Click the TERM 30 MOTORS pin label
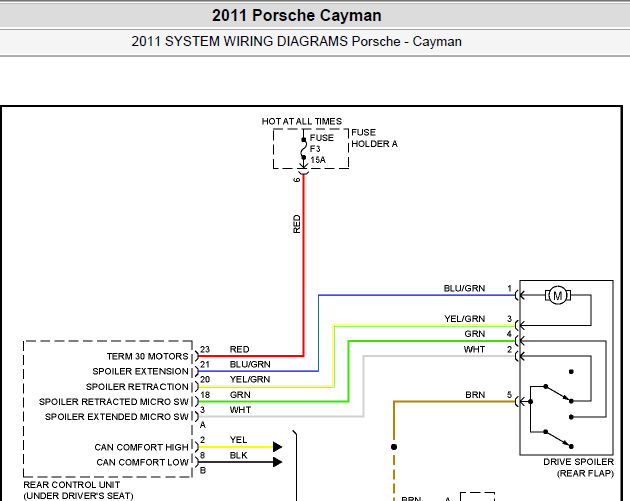Screen dimensions: 630x501 147,356
